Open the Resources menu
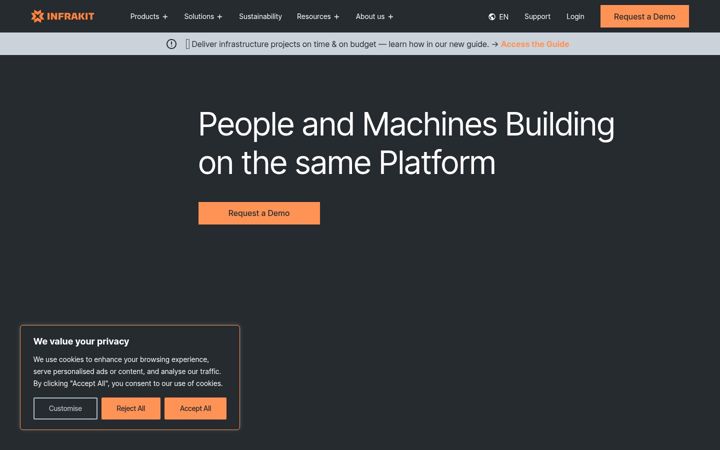Image resolution: width=720 pixels, height=450 pixels. pyautogui.click(x=314, y=17)
